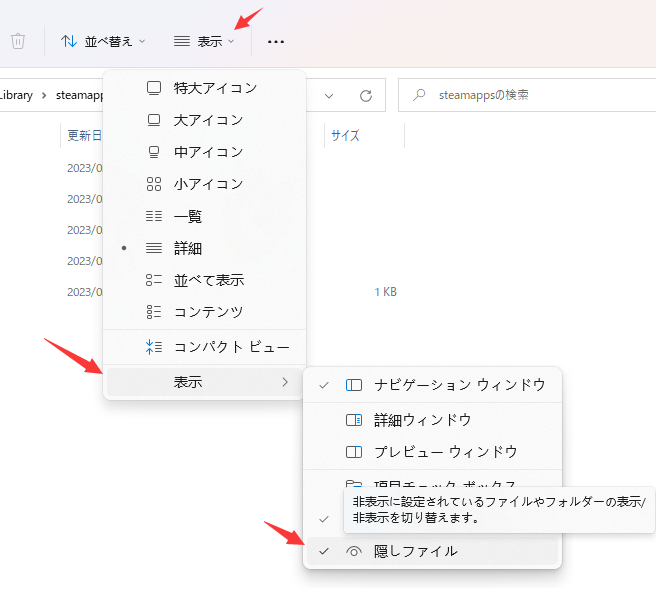
Task: Click the 大アイコン icon glyph
Action: pyautogui.click(x=154, y=120)
